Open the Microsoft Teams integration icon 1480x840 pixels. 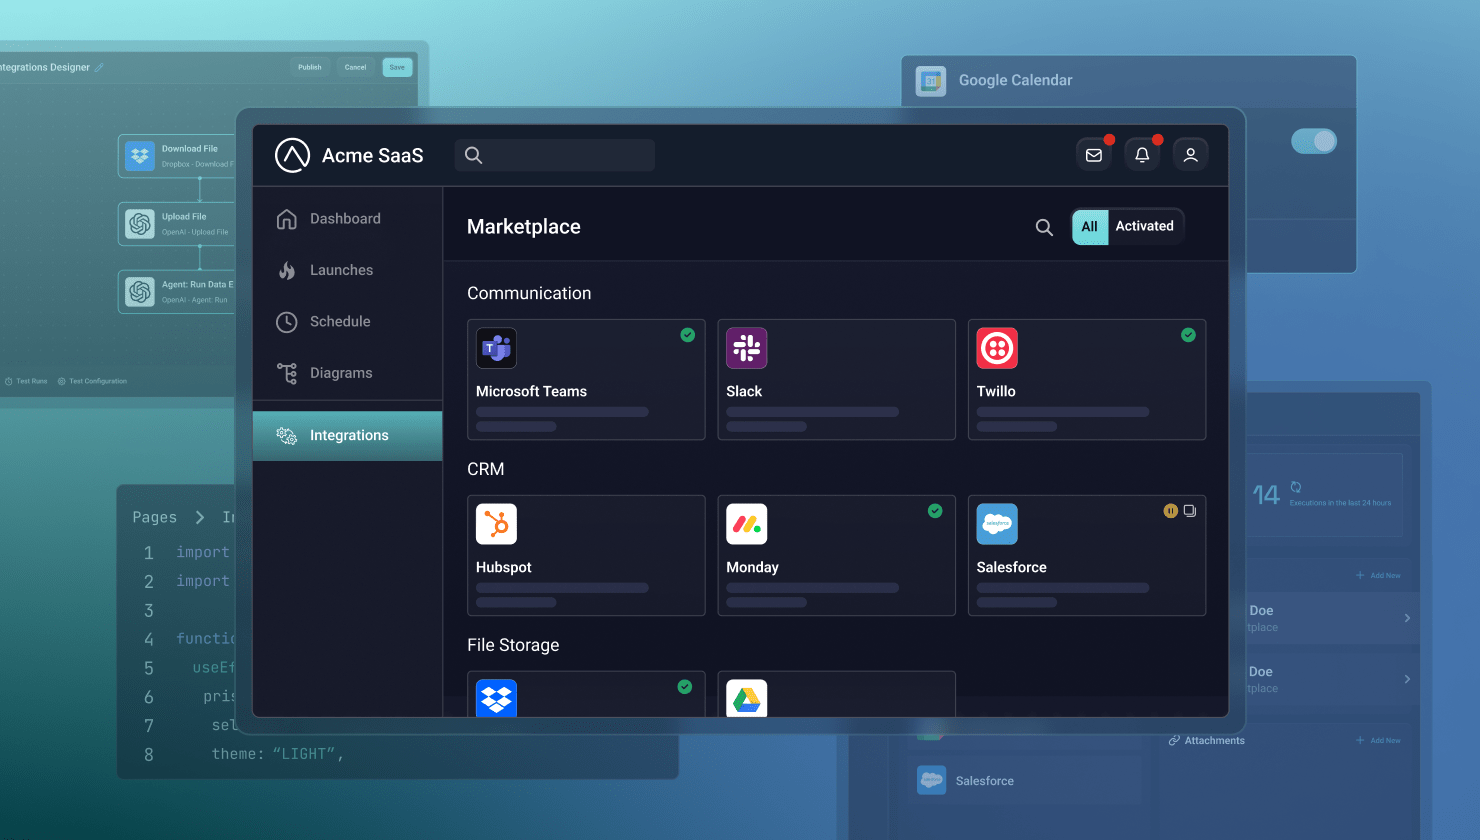(496, 348)
